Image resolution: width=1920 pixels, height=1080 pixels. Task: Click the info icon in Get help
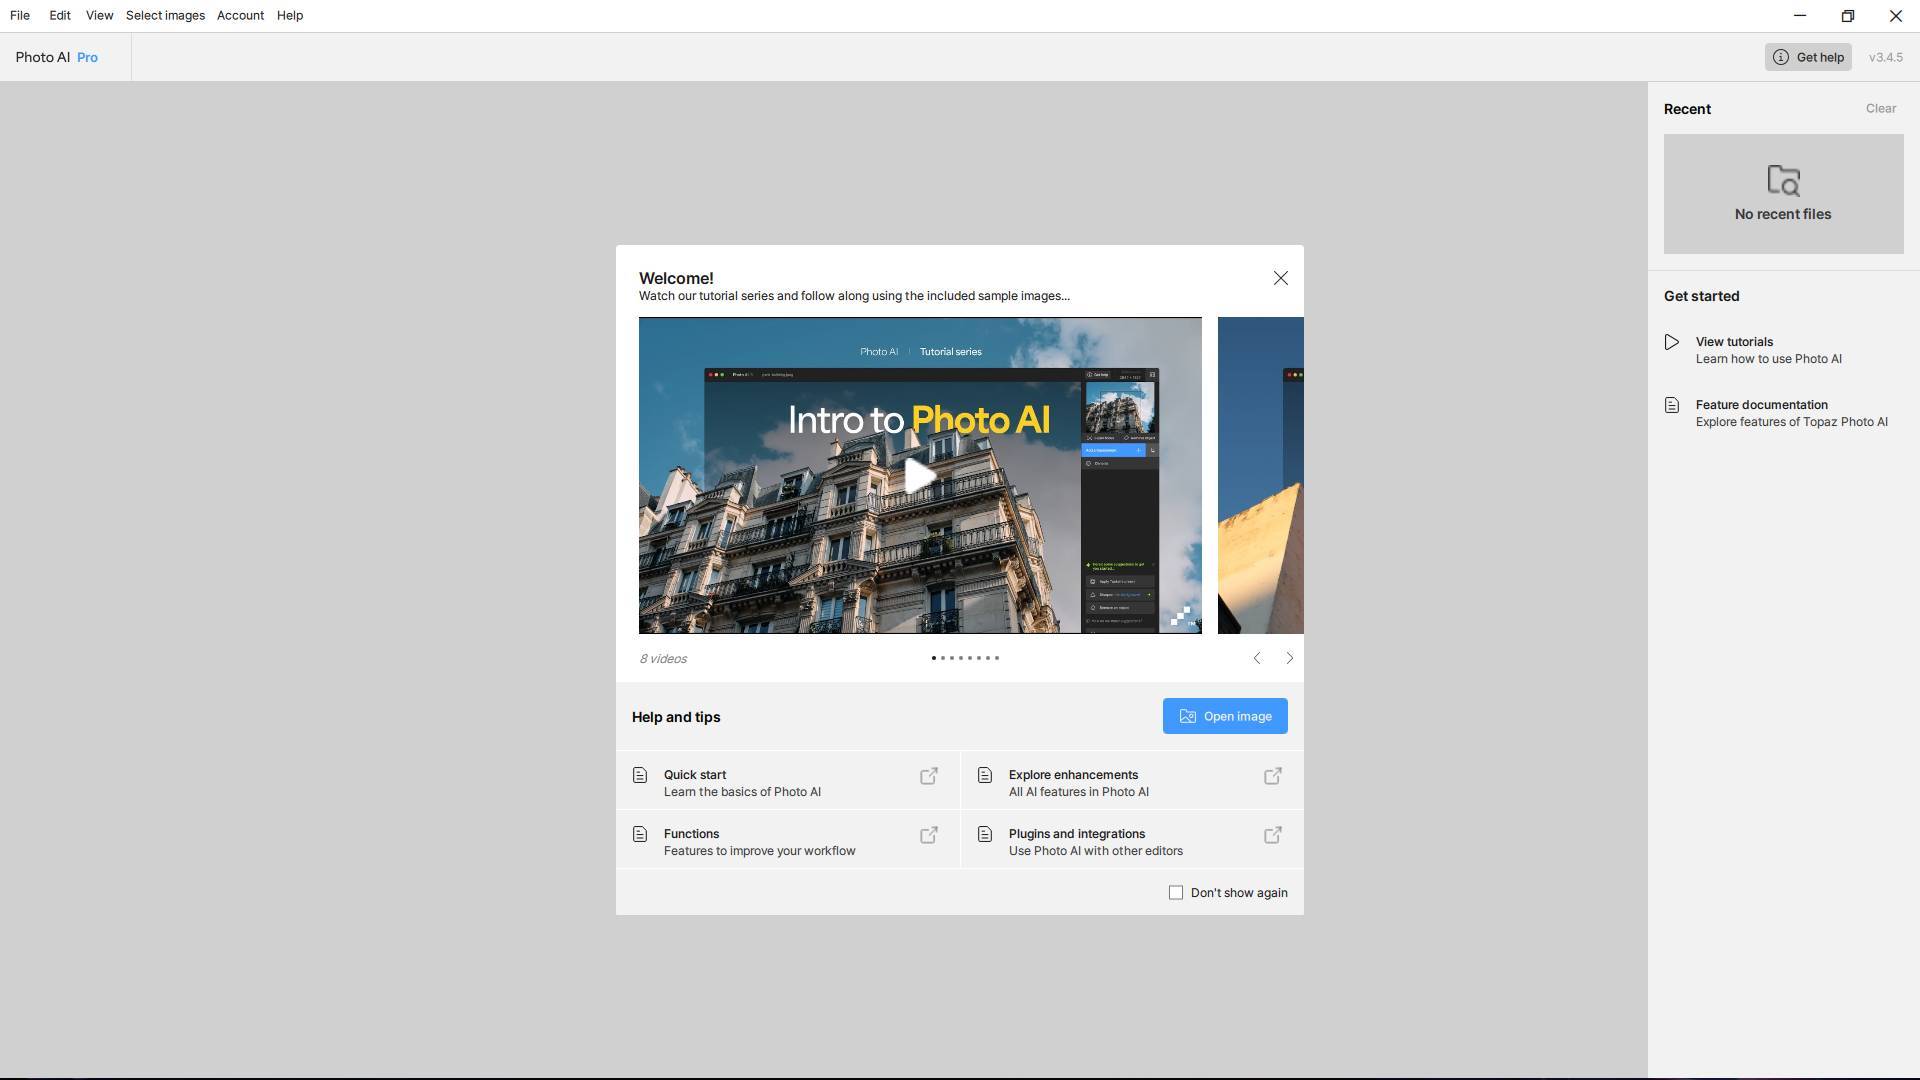click(1780, 57)
